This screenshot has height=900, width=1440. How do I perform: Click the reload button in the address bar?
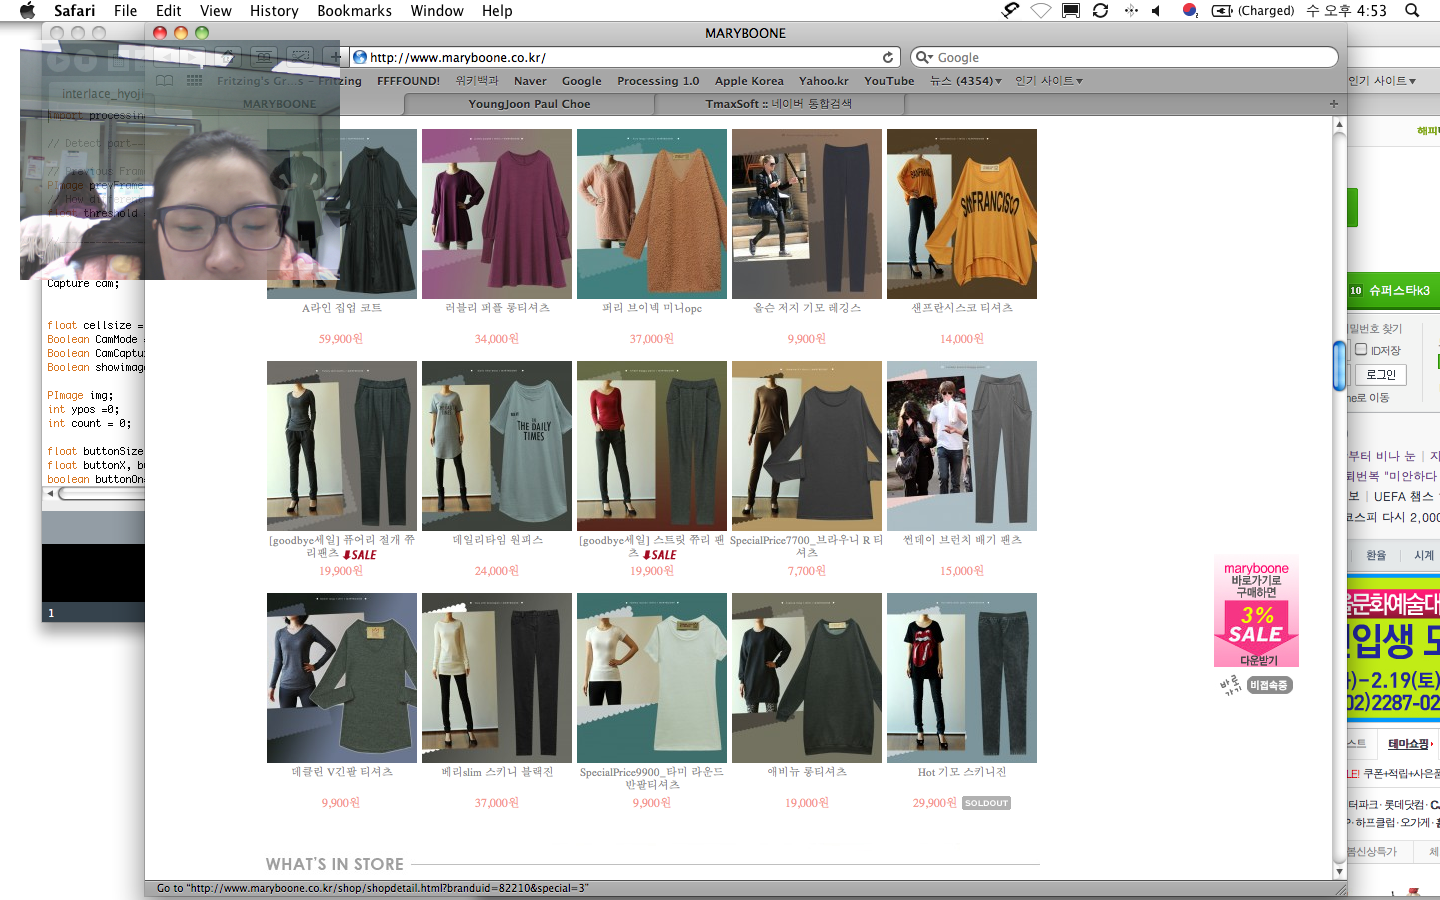pyautogui.click(x=887, y=58)
